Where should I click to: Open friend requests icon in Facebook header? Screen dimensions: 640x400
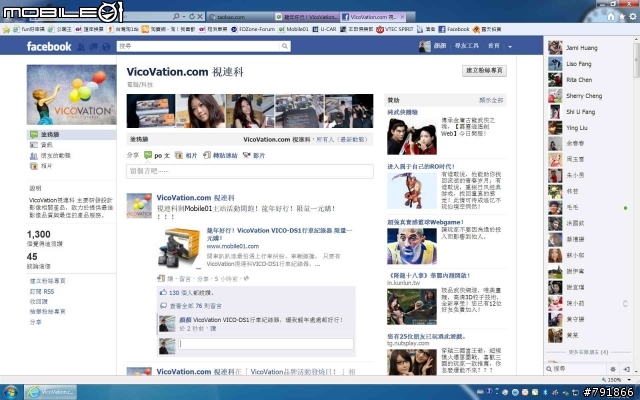(81, 47)
